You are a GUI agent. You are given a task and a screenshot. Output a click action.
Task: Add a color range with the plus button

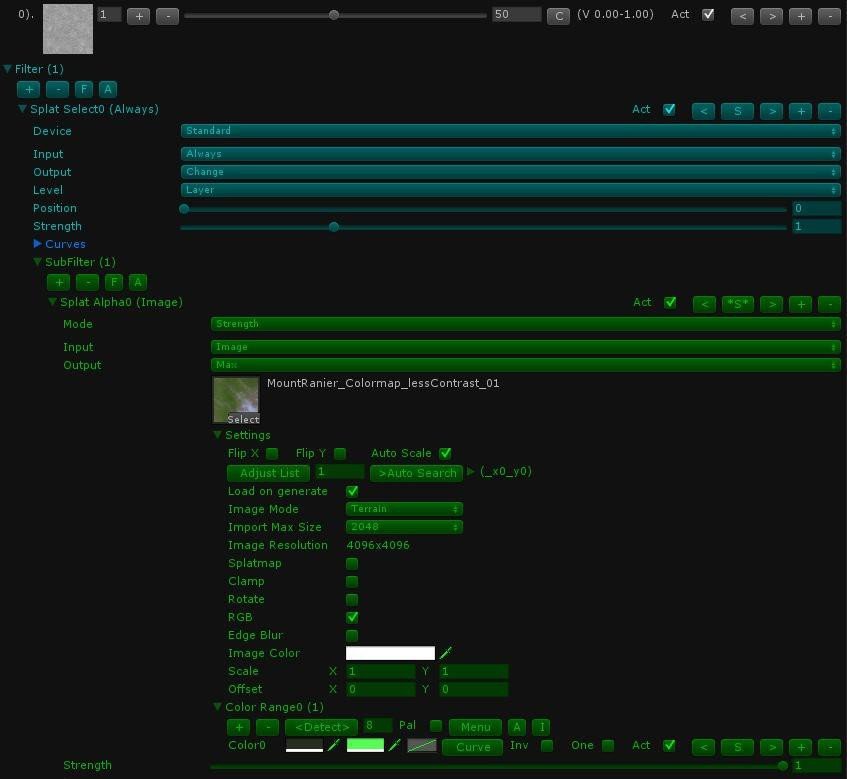coord(239,727)
